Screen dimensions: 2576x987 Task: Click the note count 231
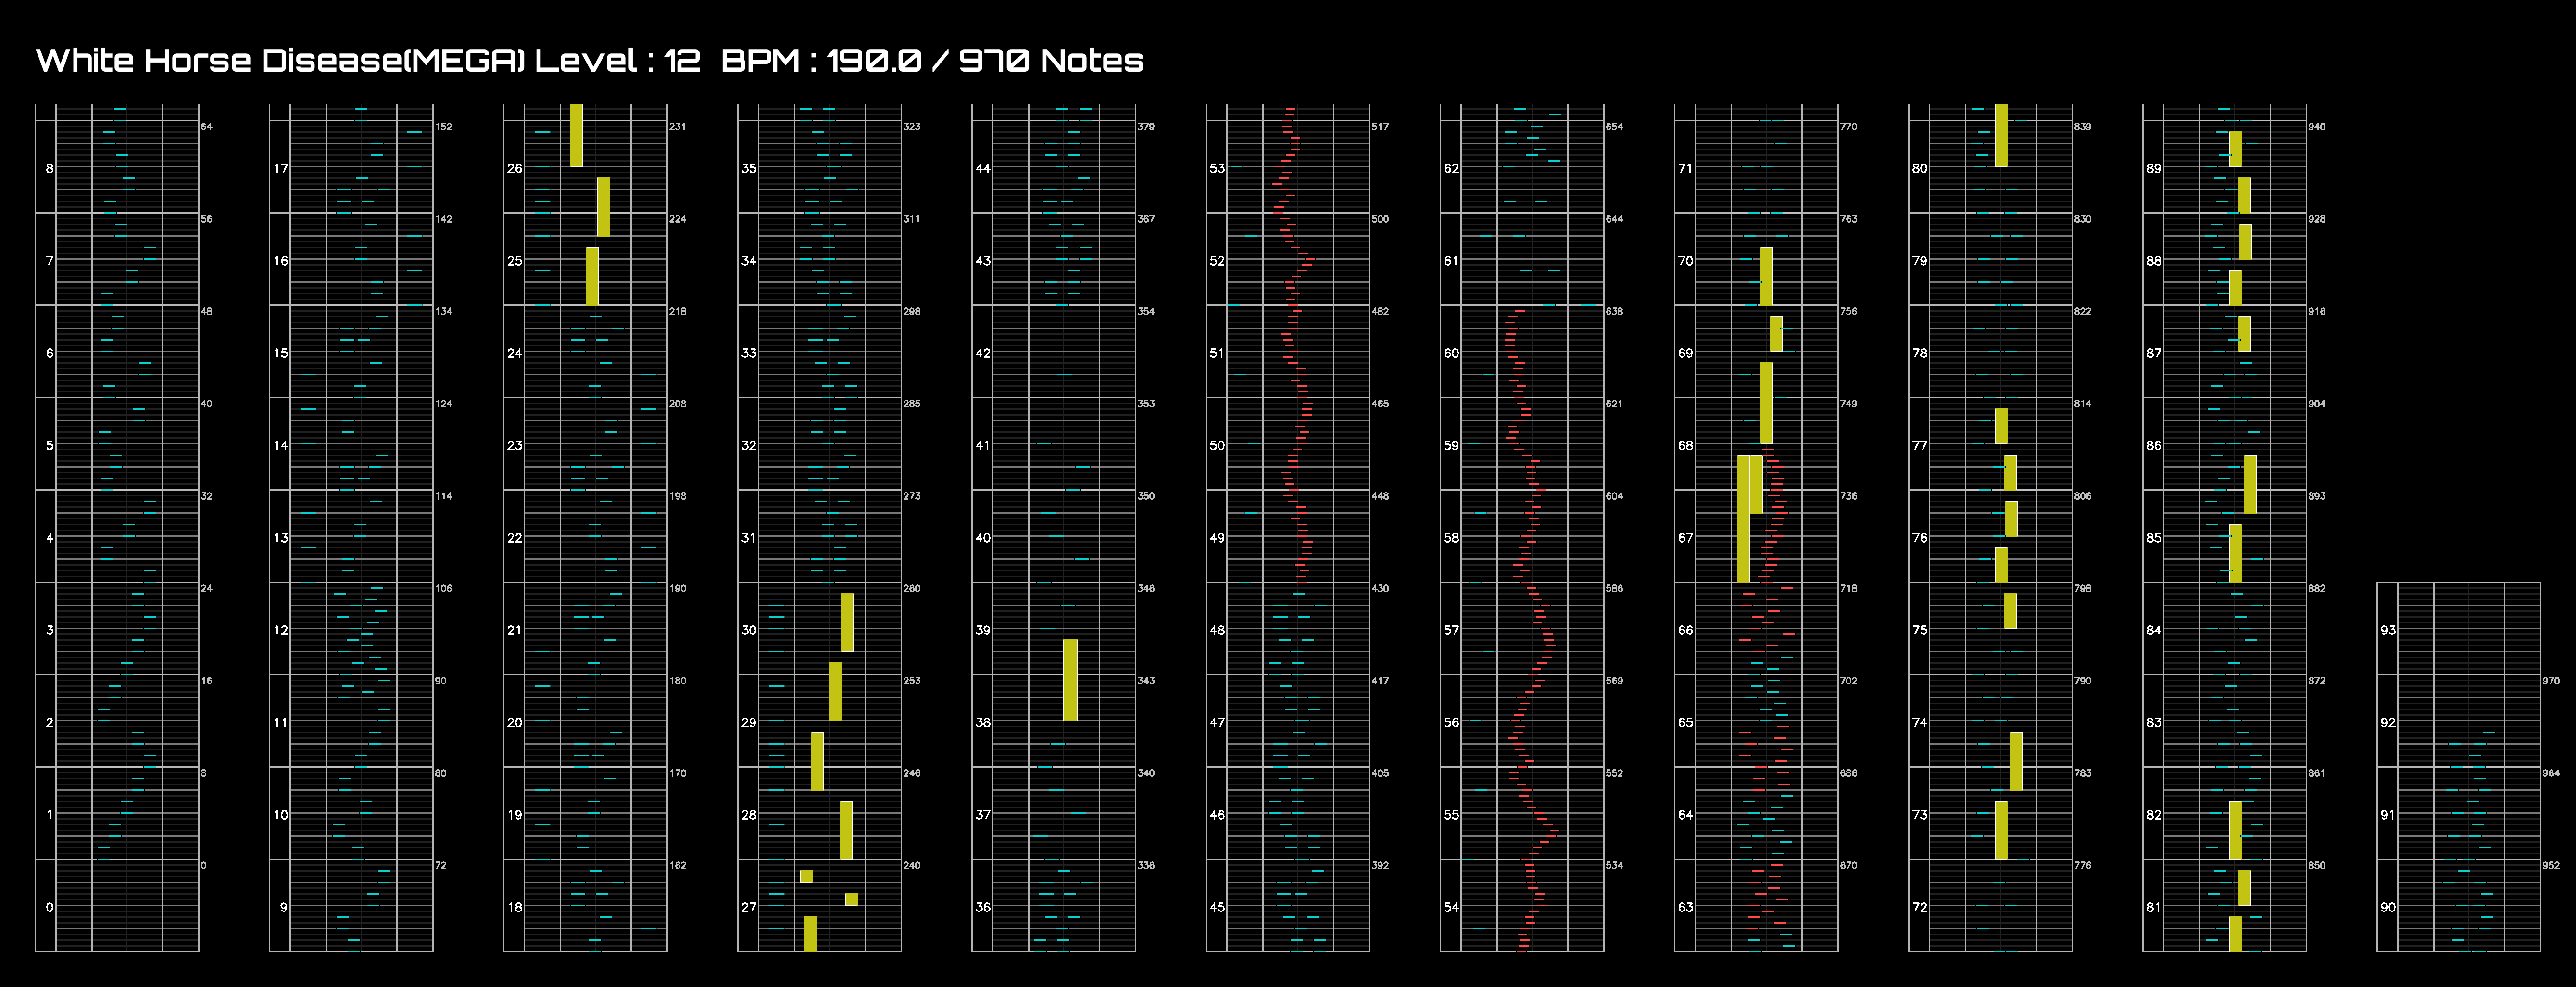point(678,127)
